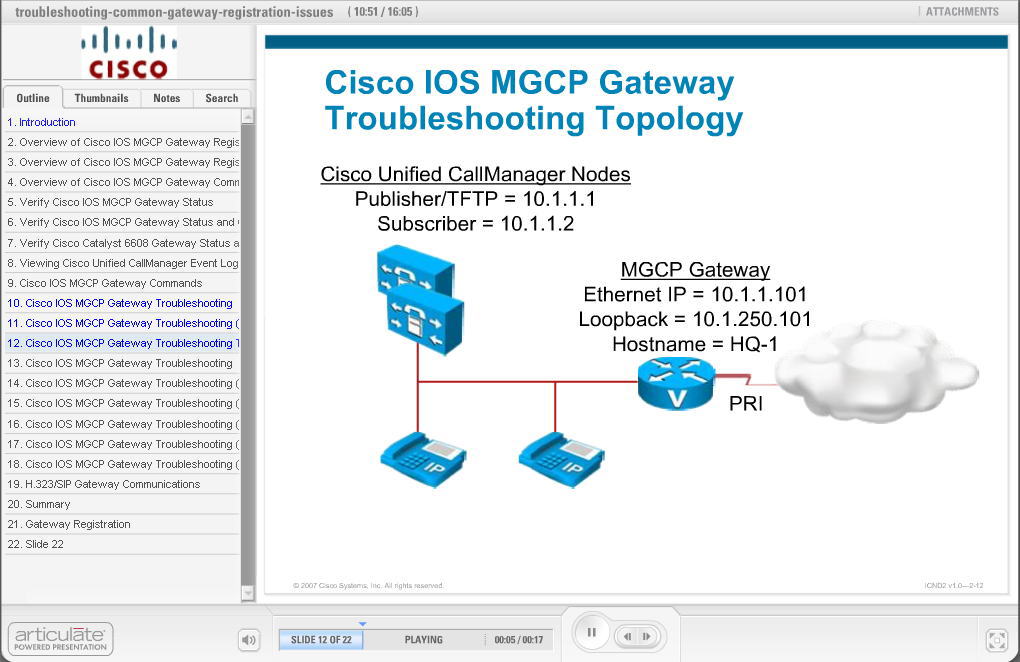Select outline slide 18 Troubleshooting
Viewport: 1020px width, 662px height.
pyautogui.click(x=122, y=464)
